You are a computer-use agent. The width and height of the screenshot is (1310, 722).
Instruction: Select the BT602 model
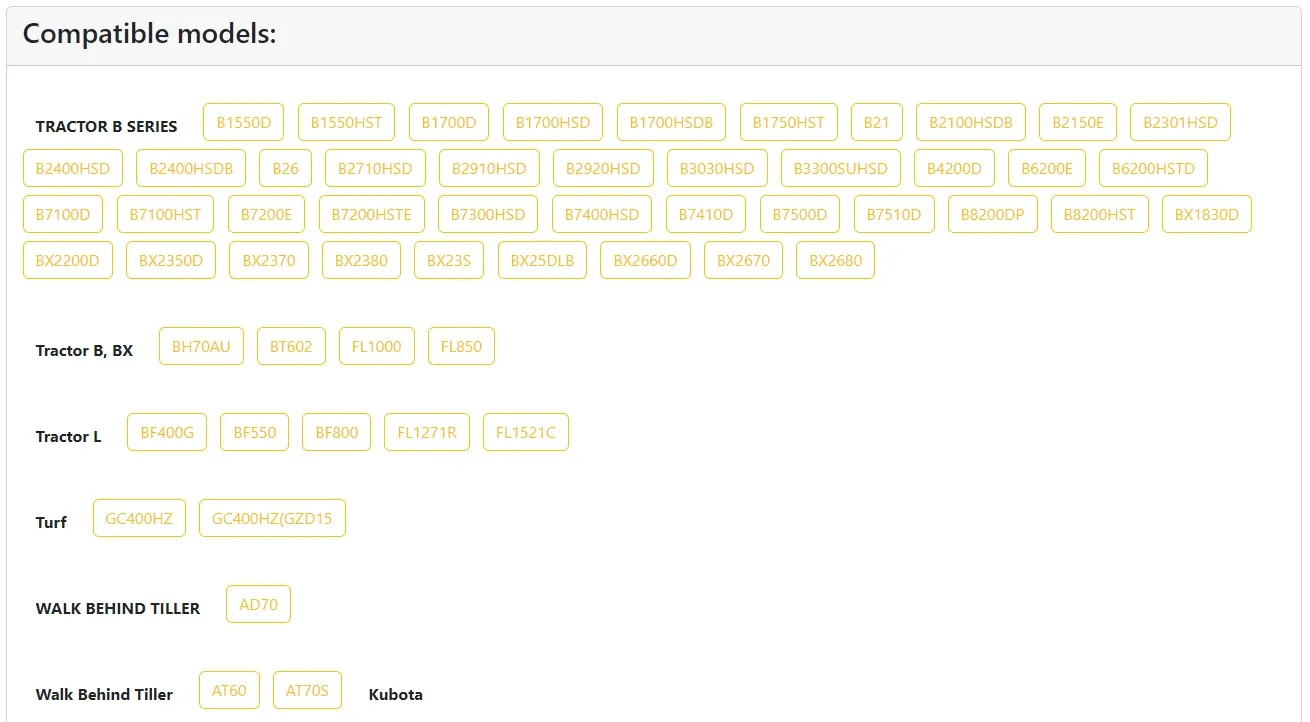[x=291, y=346]
